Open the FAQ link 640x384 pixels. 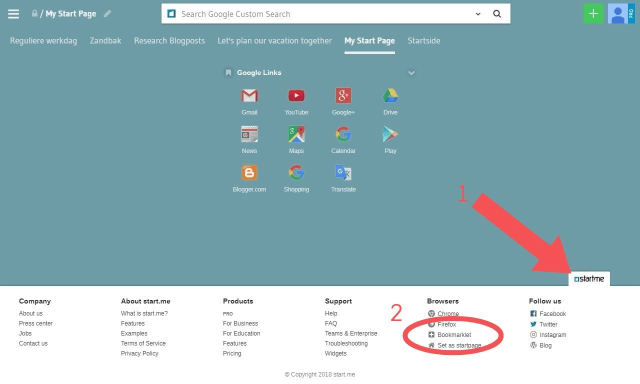331,324
